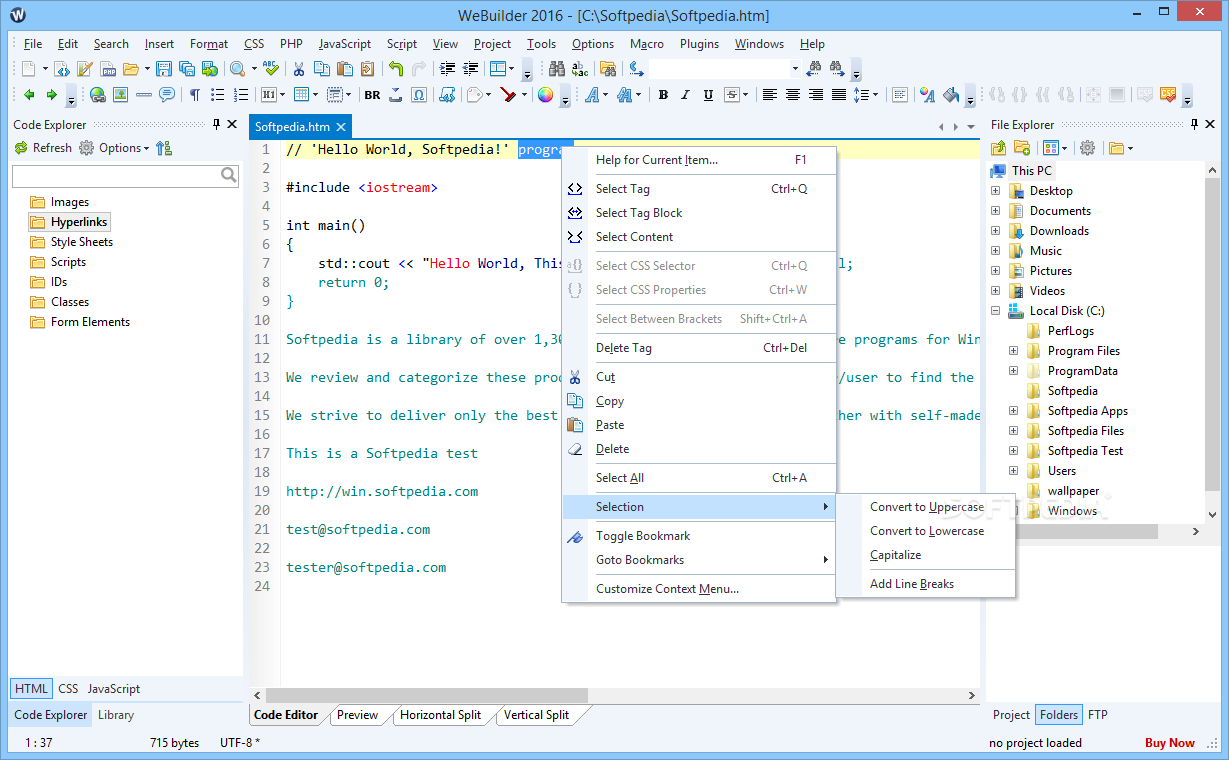Viewport: 1229px width, 760px height.
Task: Click the code tree sort icon beside Options
Action: tap(164, 148)
